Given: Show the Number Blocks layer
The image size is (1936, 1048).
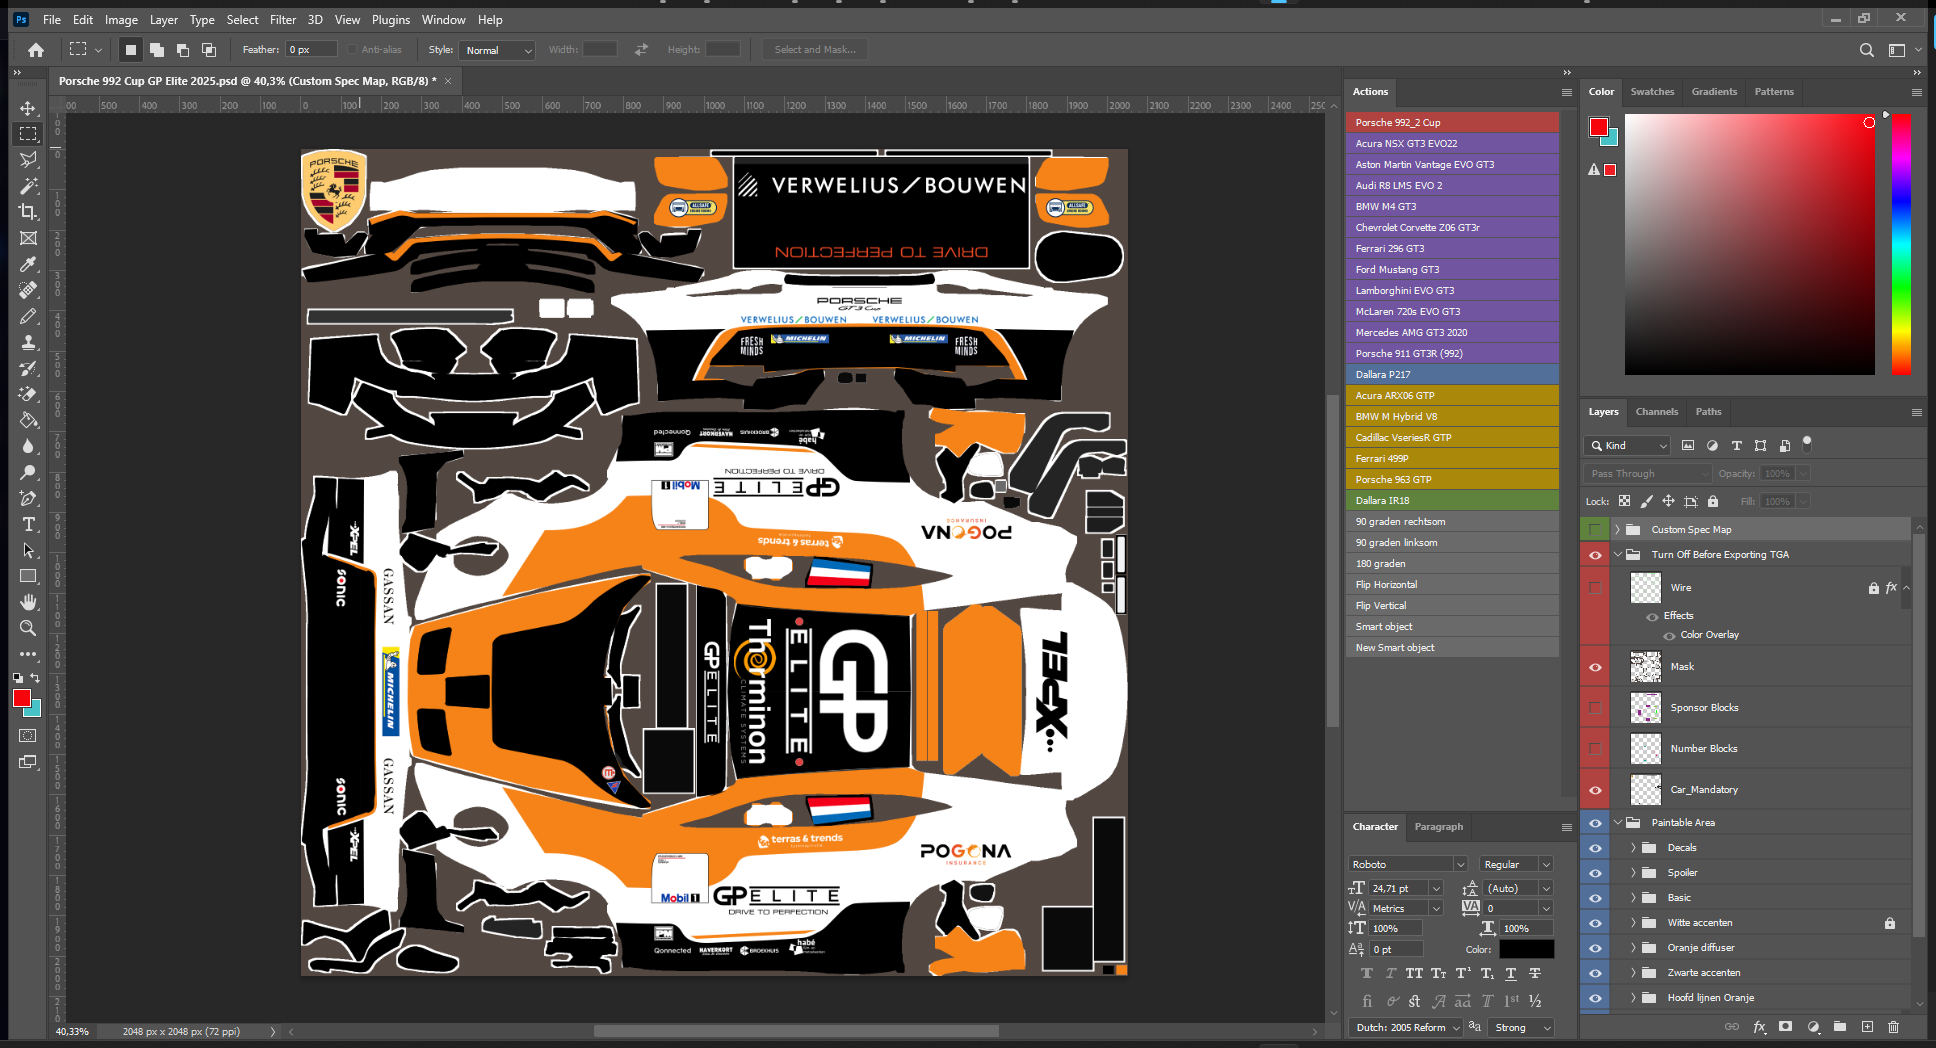Looking at the screenshot, I should tap(1595, 749).
